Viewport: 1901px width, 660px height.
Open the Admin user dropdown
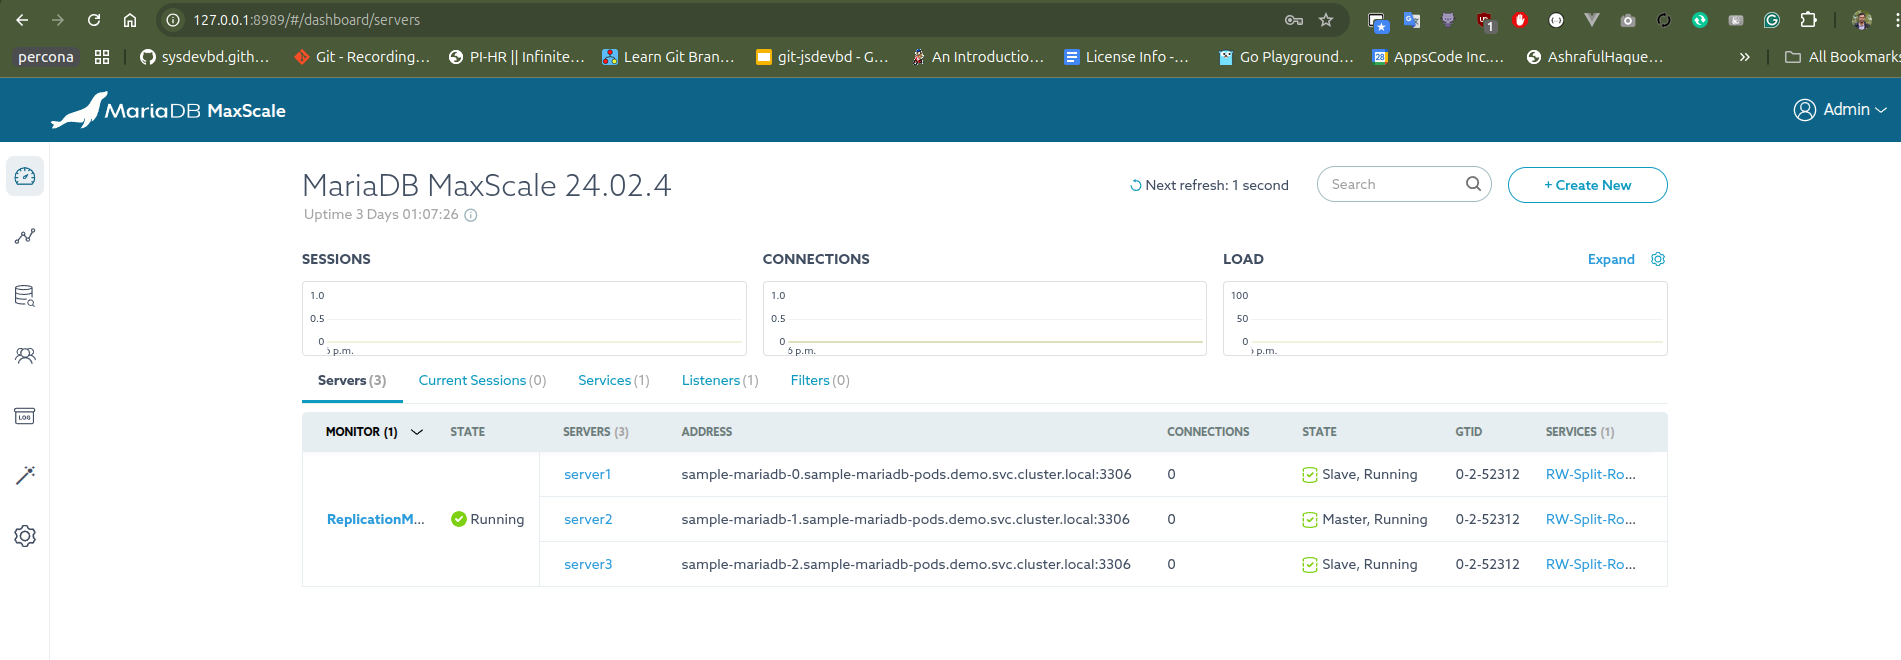click(x=1840, y=110)
